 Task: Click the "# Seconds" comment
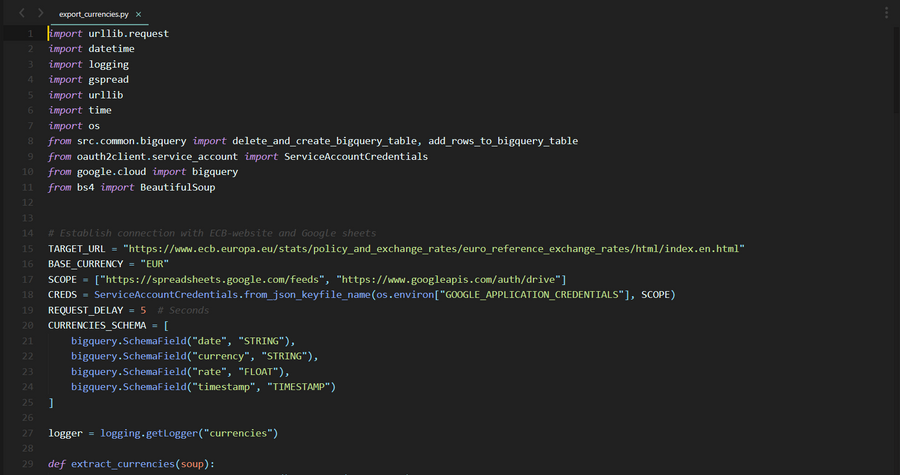click(183, 310)
